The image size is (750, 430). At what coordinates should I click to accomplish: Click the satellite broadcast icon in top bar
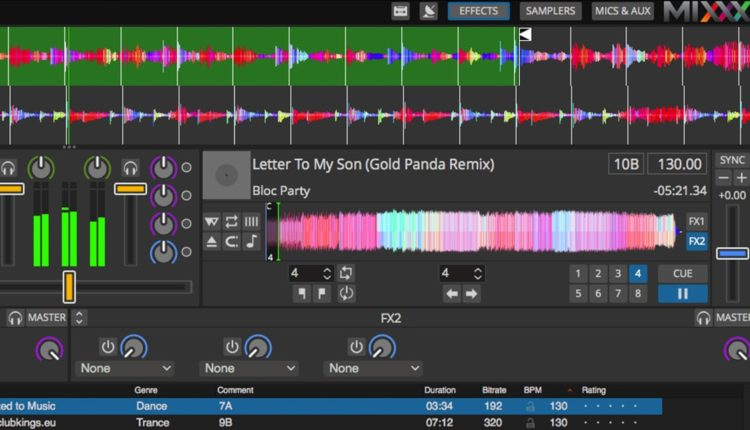click(429, 12)
